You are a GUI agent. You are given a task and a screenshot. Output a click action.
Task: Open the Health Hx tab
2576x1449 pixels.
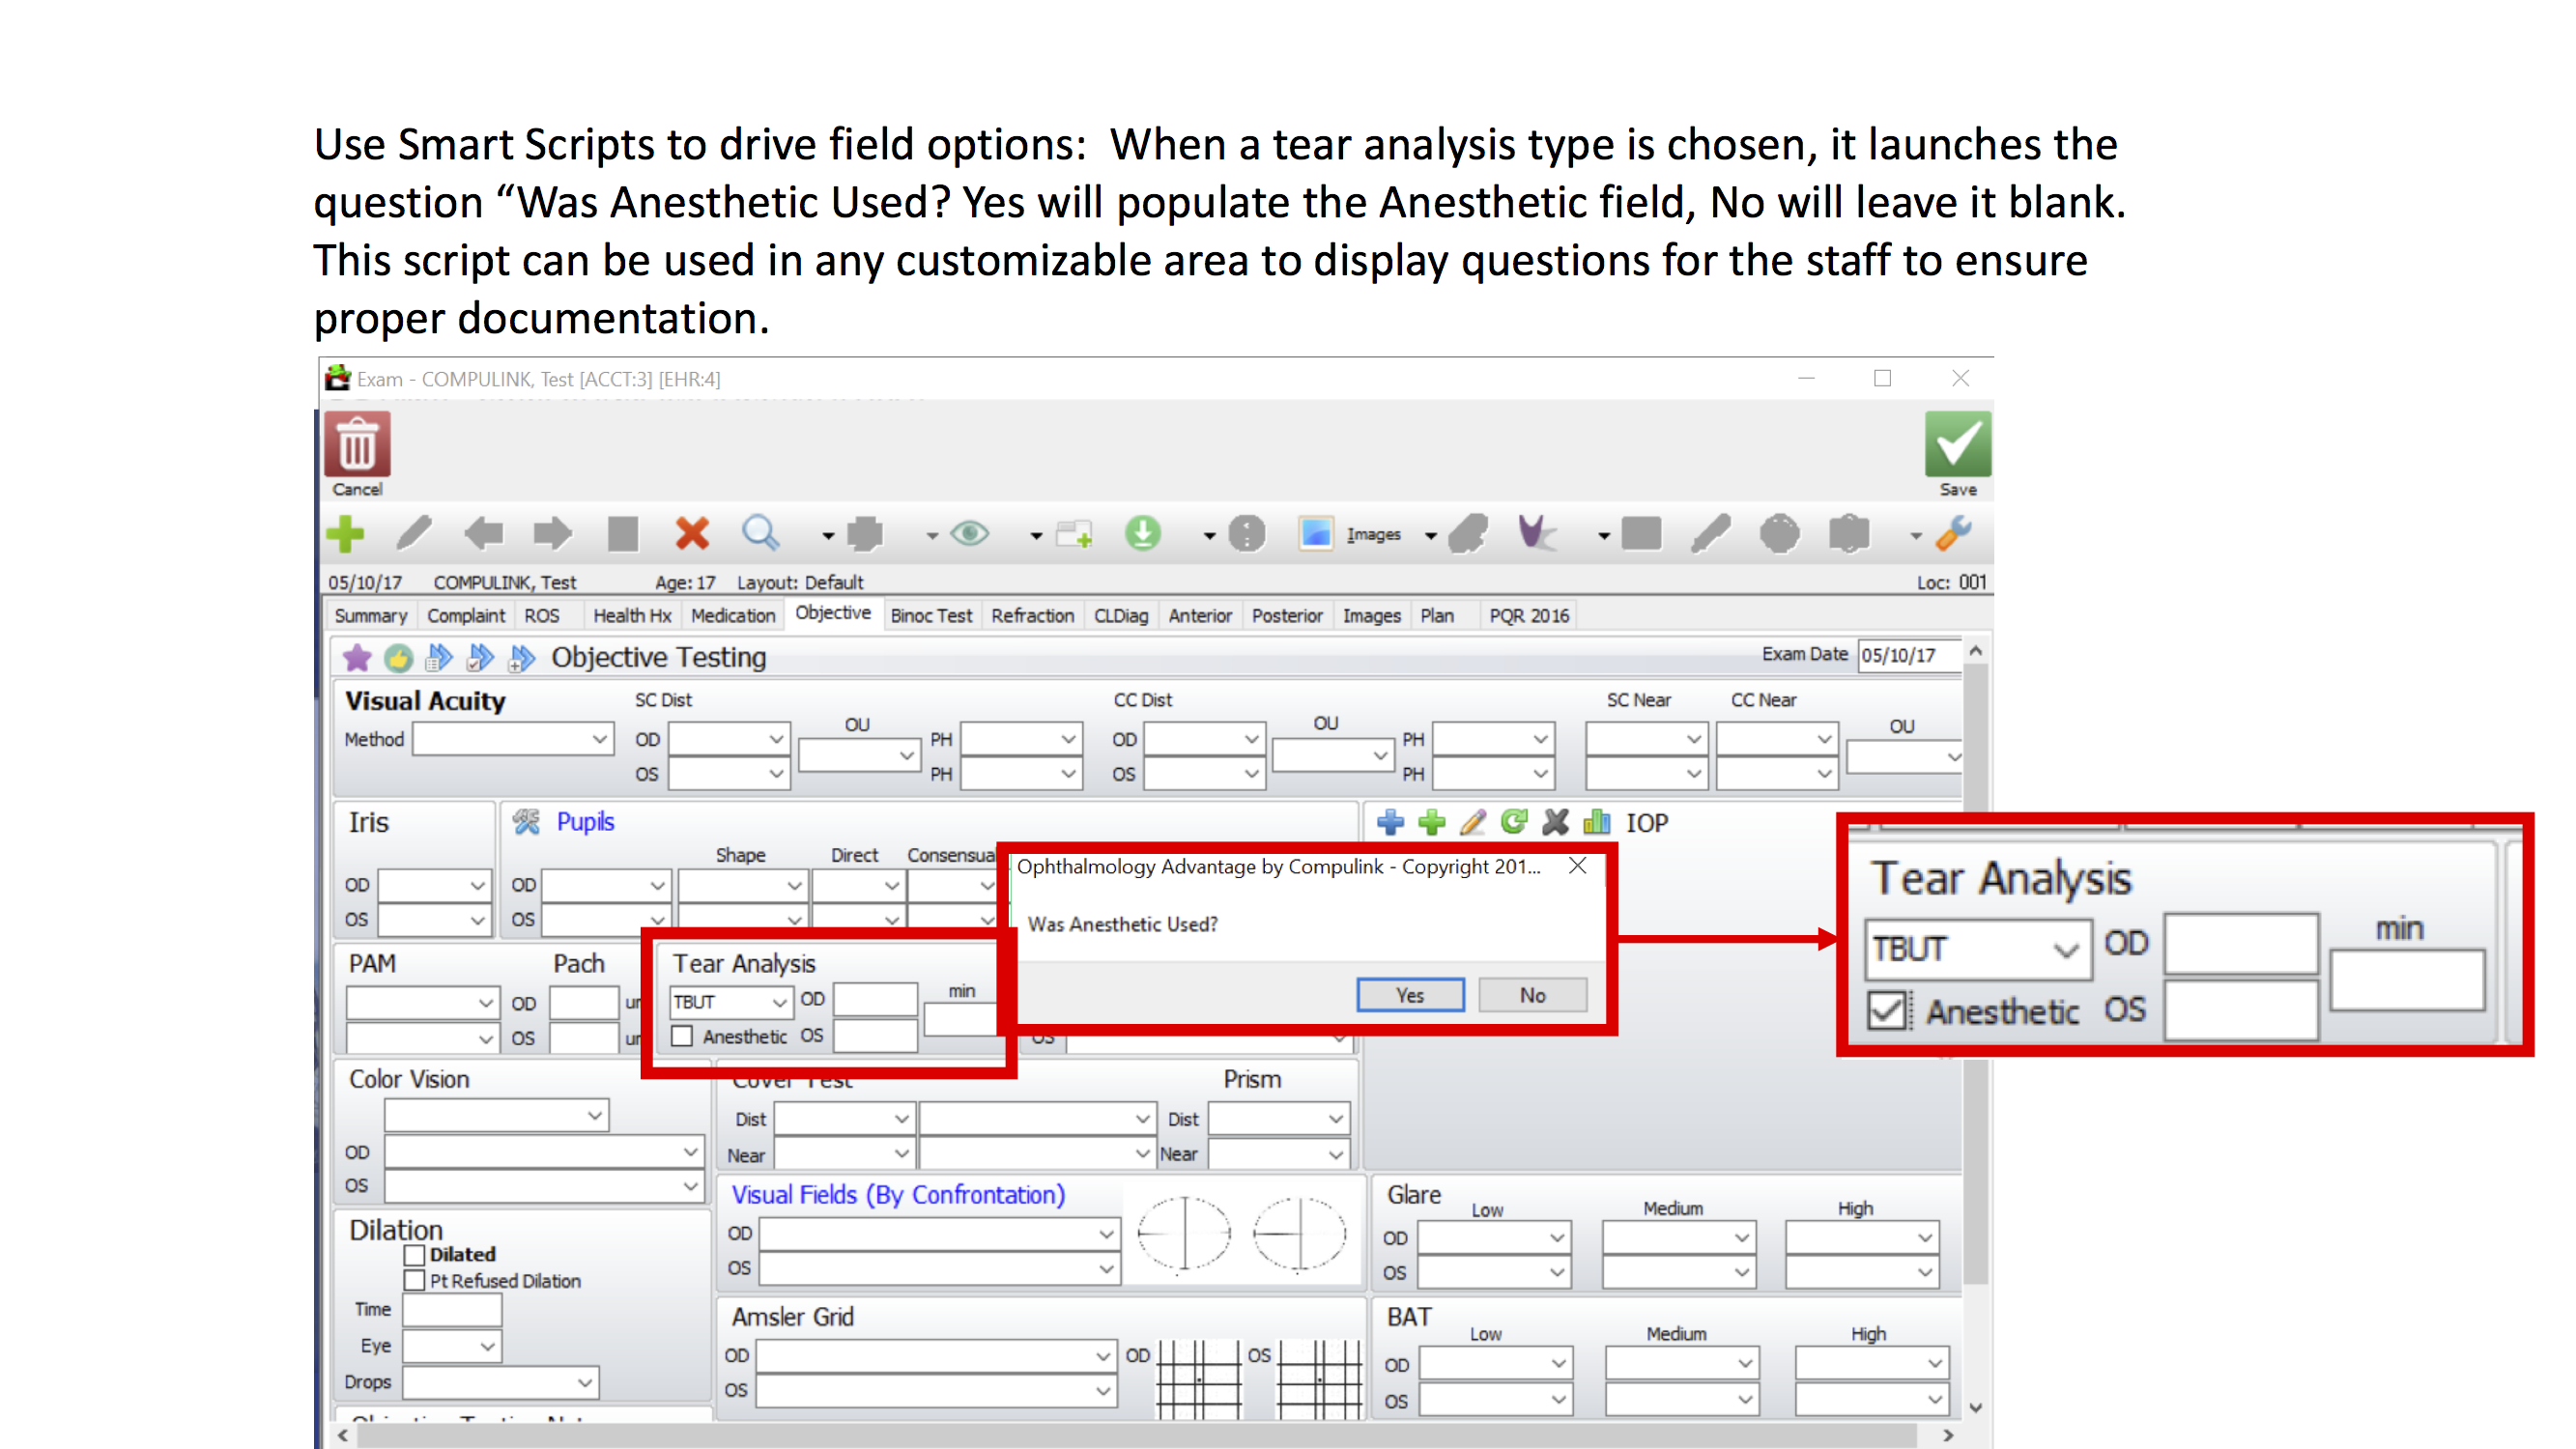point(631,616)
